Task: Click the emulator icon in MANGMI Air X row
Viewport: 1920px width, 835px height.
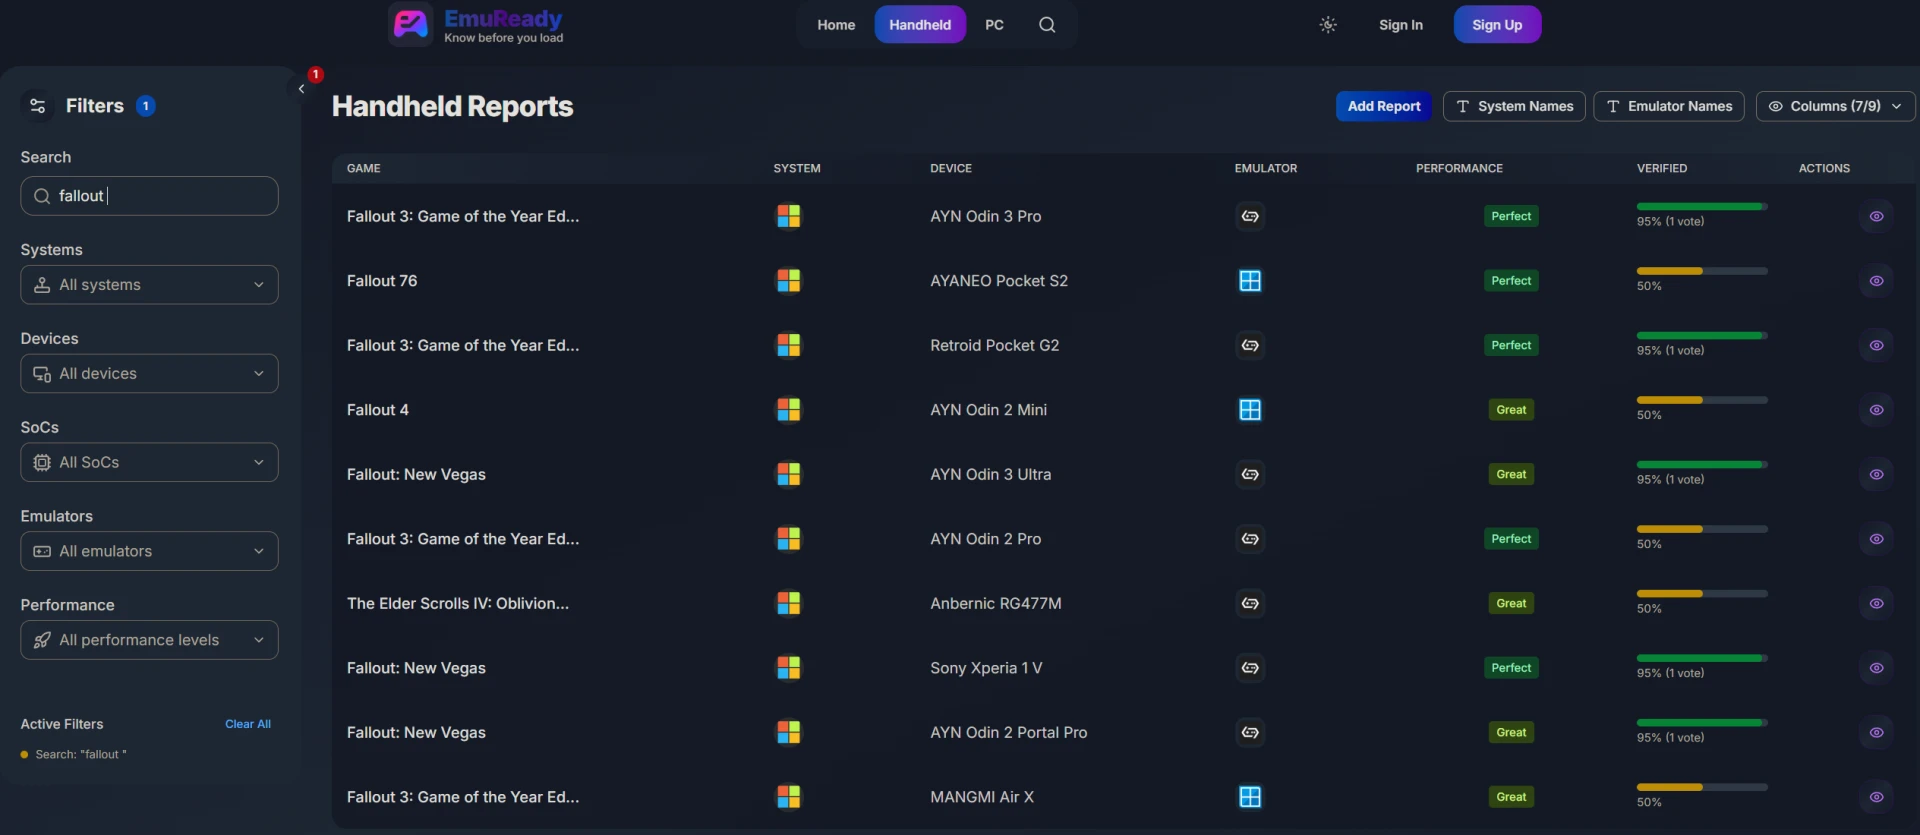Action: [1249, 797]
